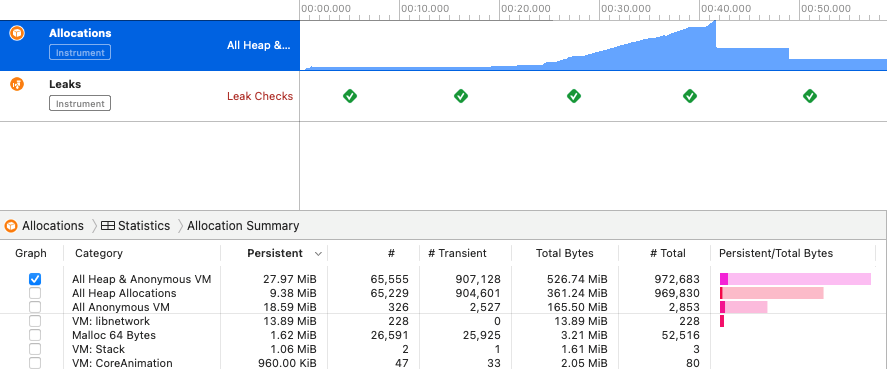Screen dimensions: 887x369
Task: Click the Instrument button under Leaks
Action: (x=80, y=104)
